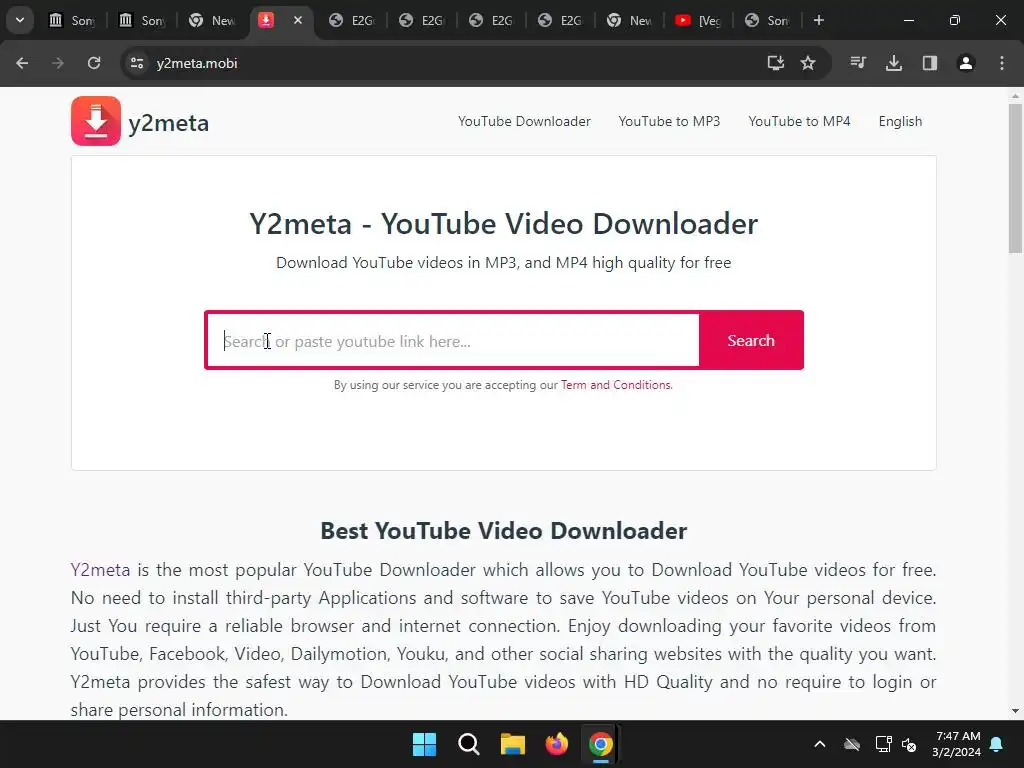The image size is (1024, 768).
Task: Open the Chrome downloads icon
Action: [894, 63]
